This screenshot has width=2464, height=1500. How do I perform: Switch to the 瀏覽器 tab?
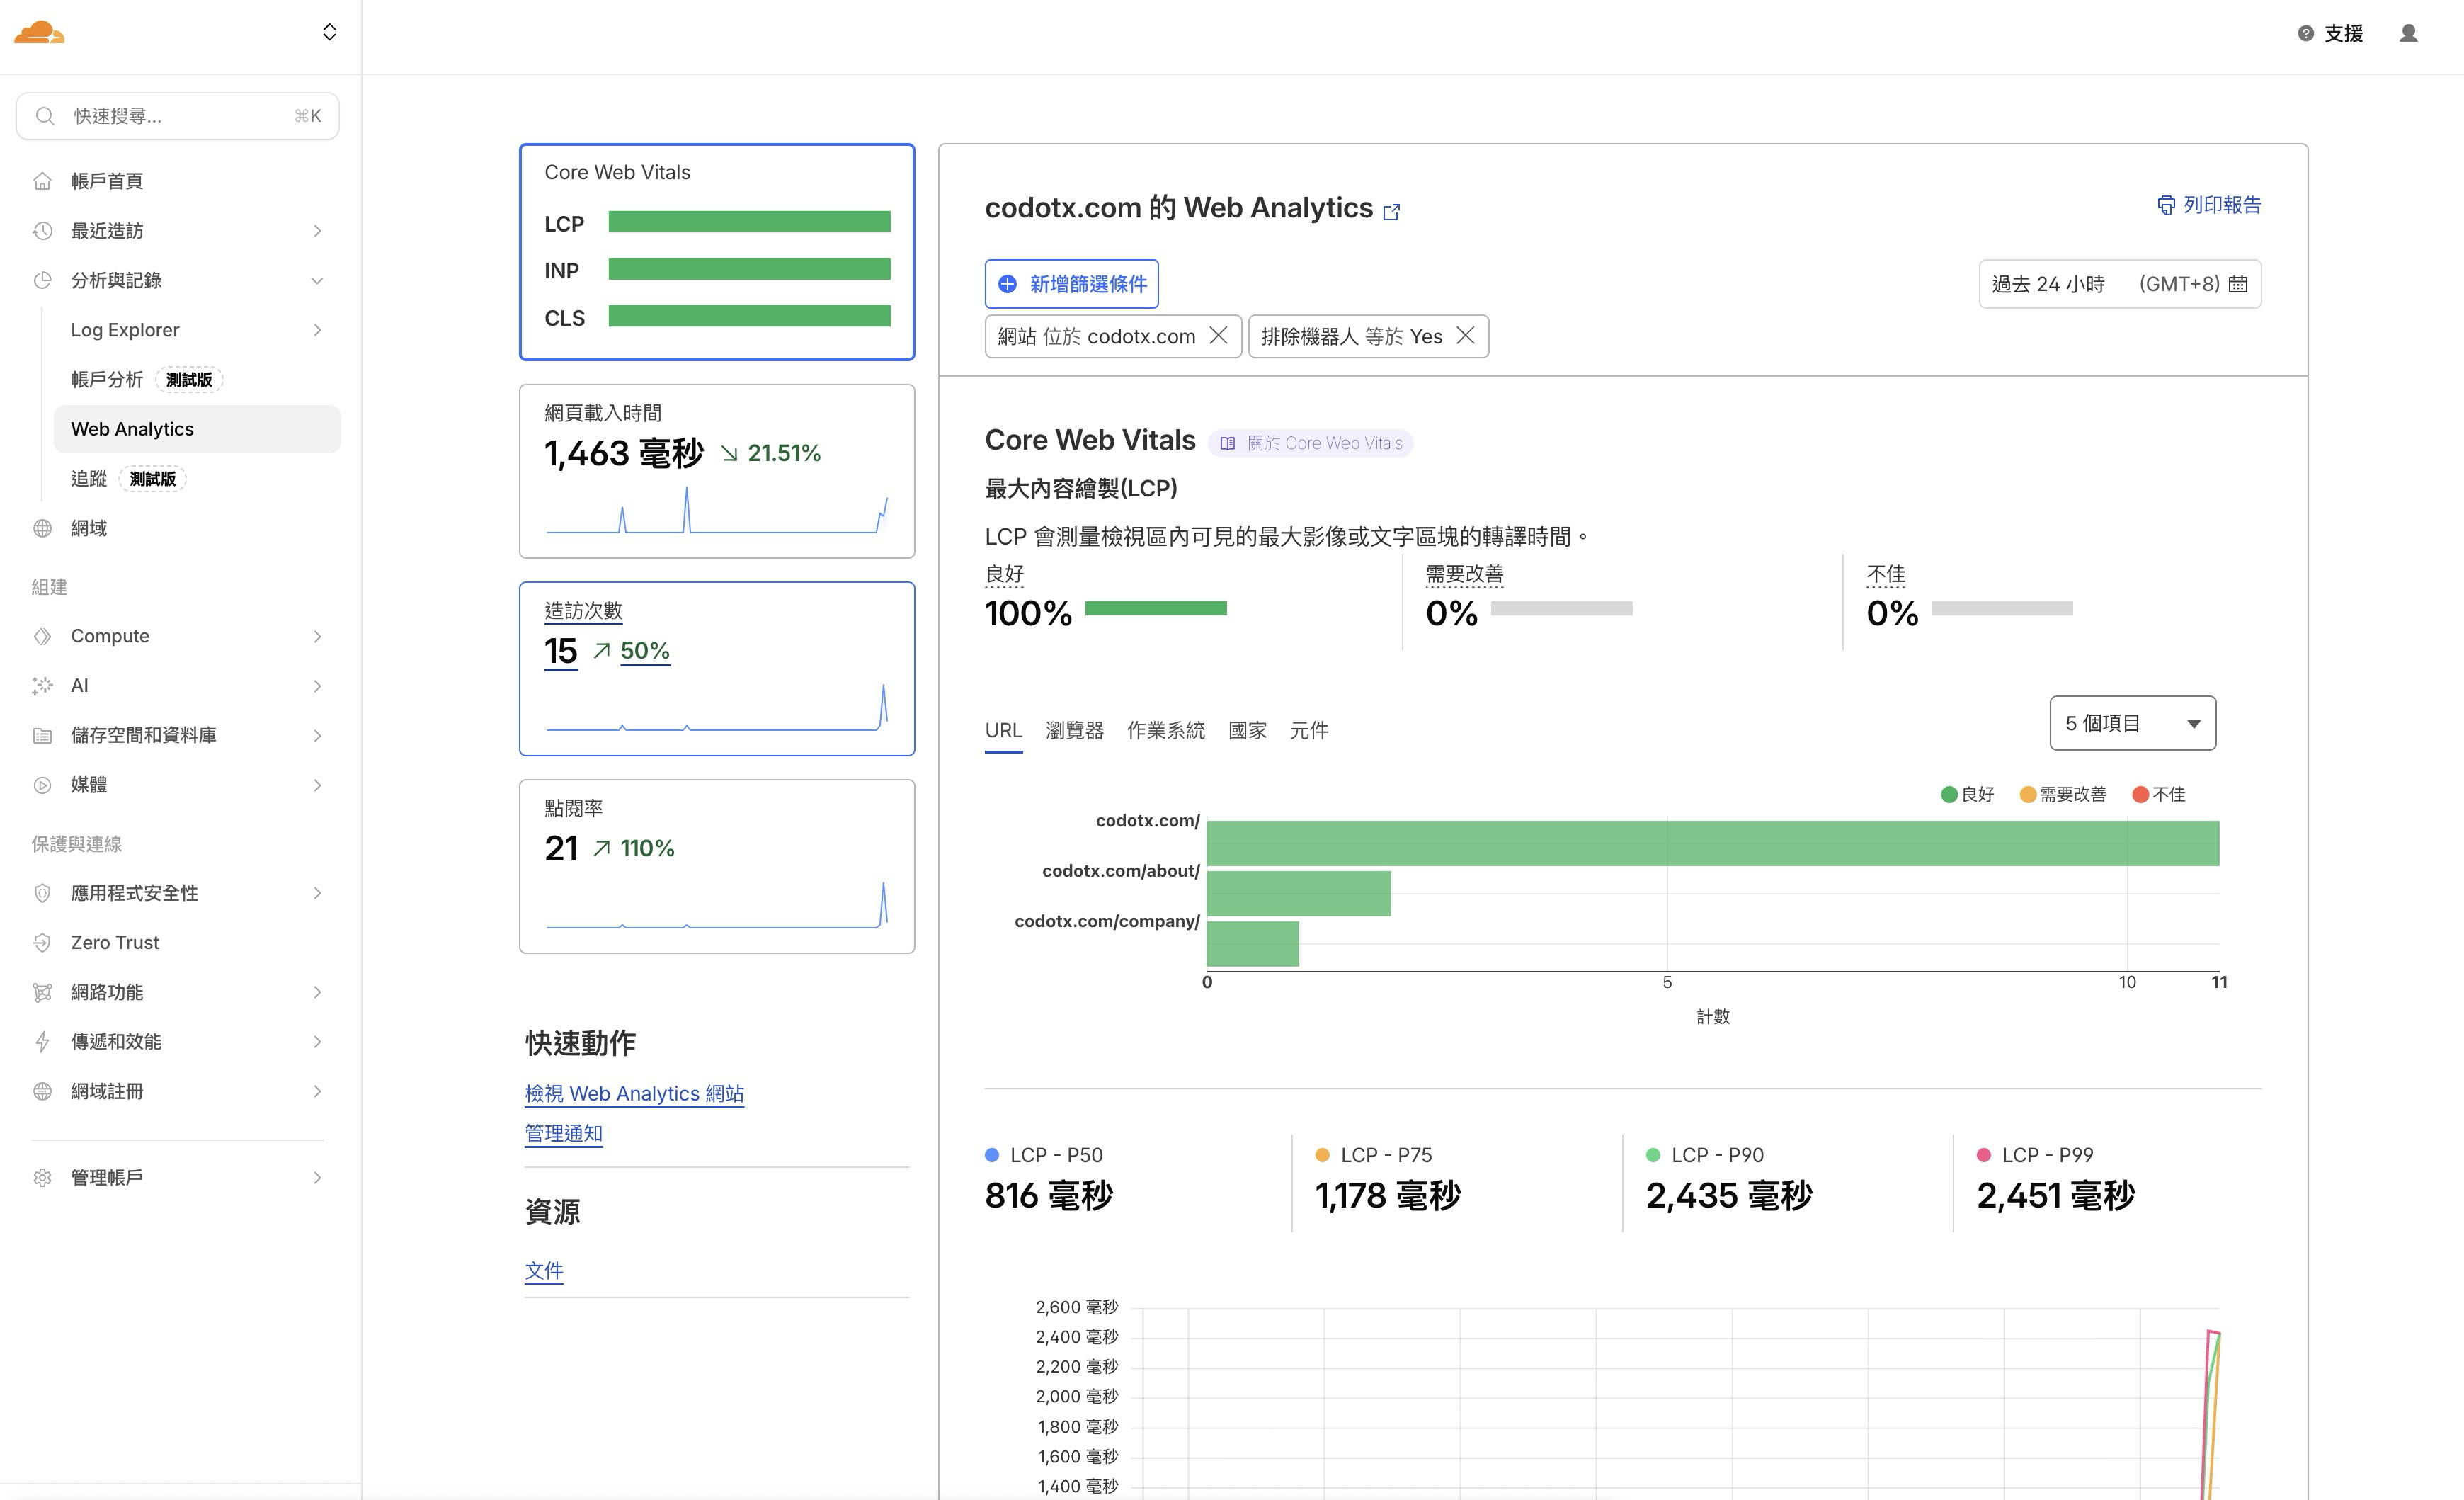(x=1075, y=730)
